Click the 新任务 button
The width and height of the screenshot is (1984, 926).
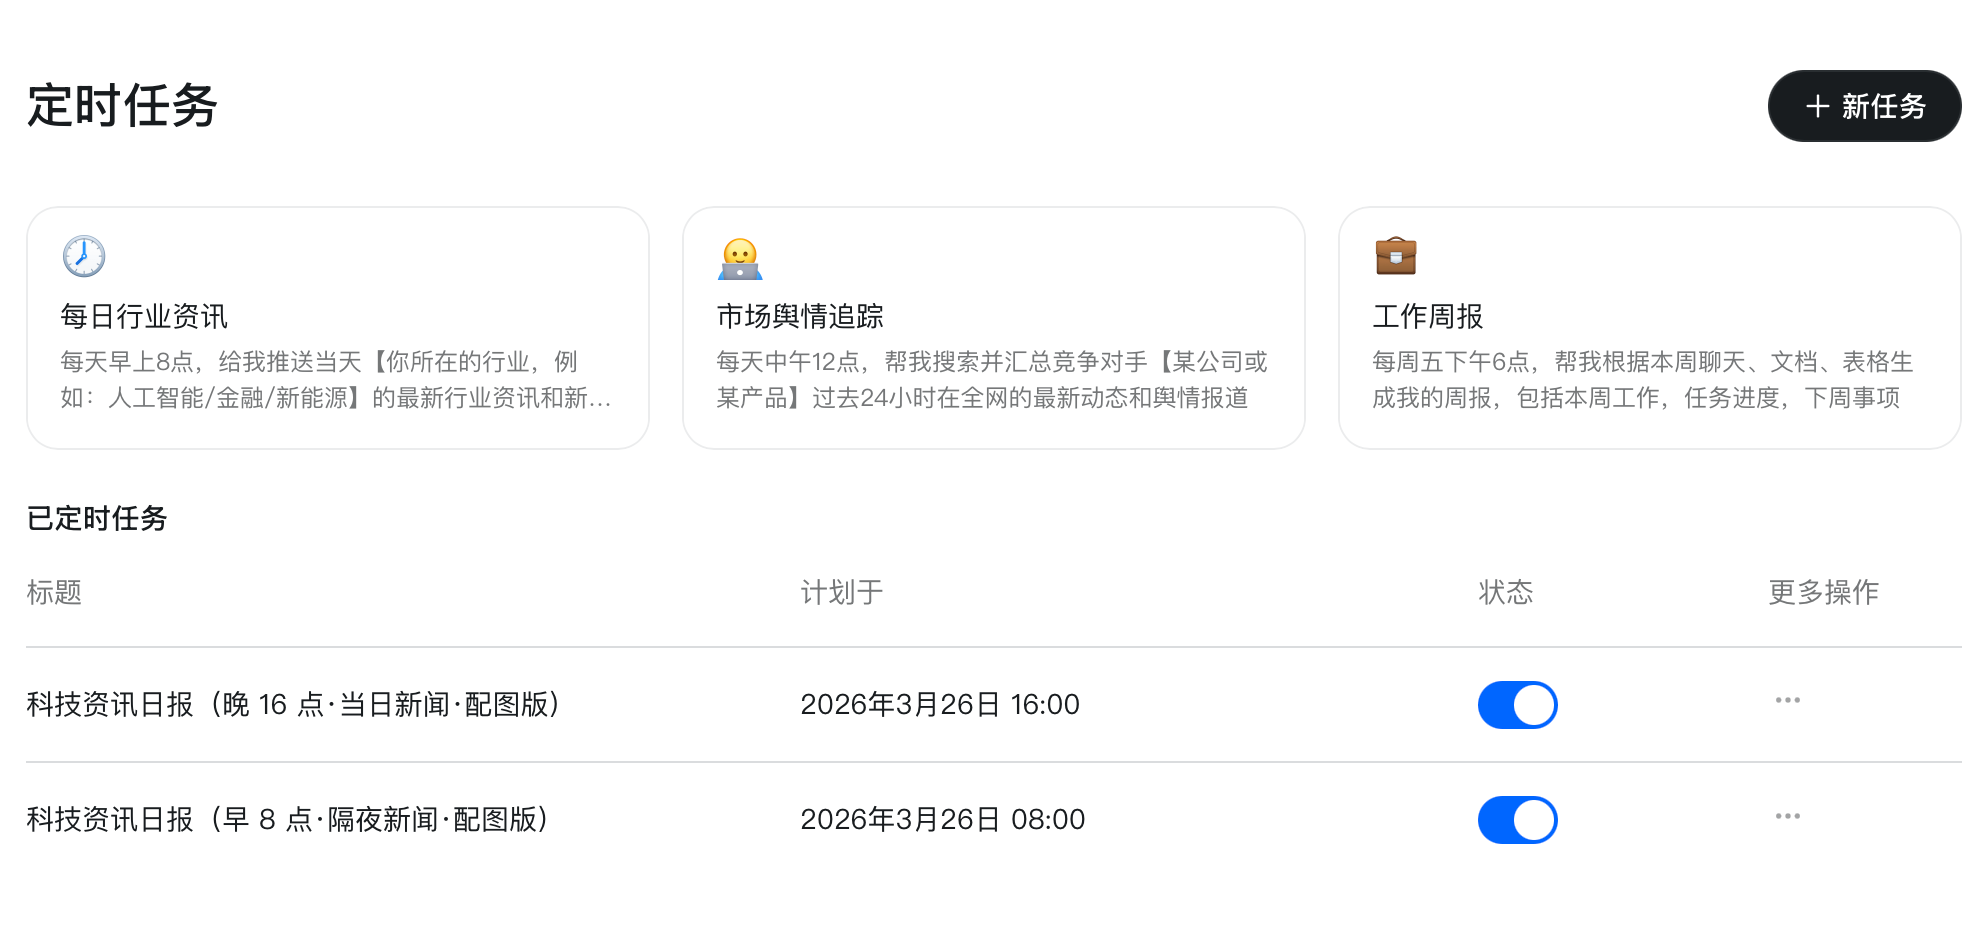(x=1864, y=105)
